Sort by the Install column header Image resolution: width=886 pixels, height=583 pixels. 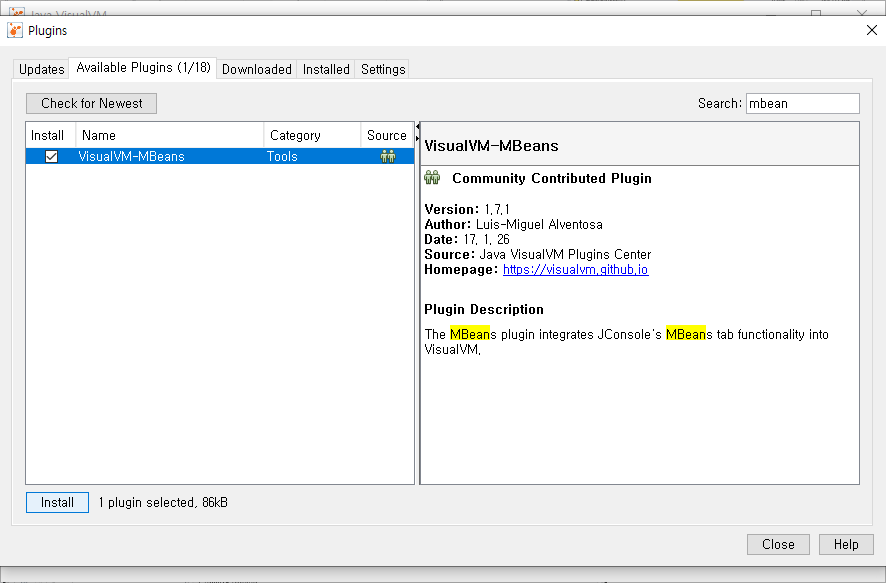50,135
